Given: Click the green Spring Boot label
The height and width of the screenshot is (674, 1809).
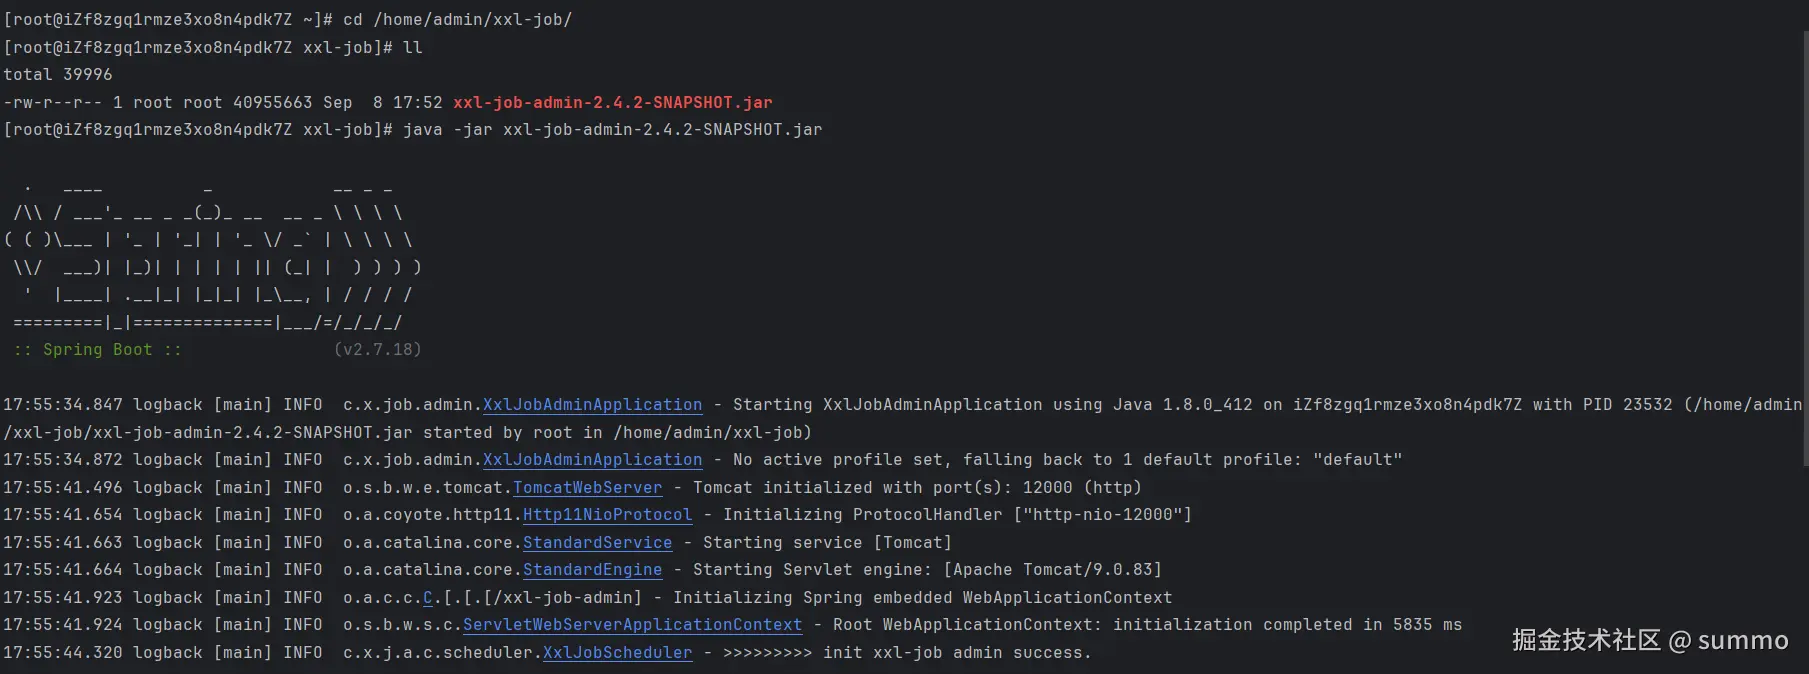Looking at the screenshot, I should coord(98,350).
